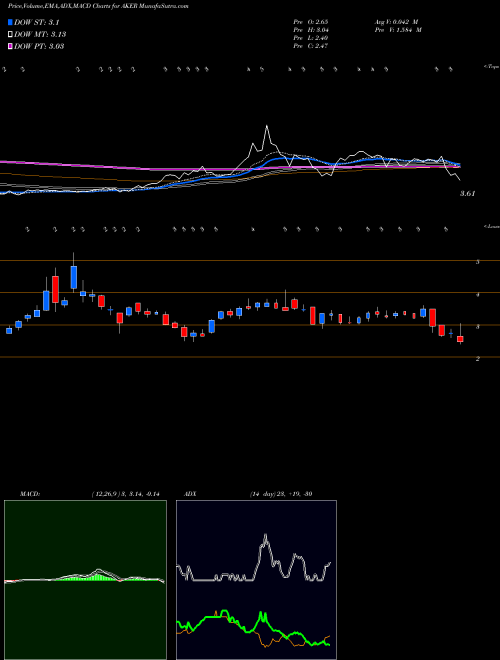Click the white DOW MT legend swatch
This screenshot has height=660, width=500.
point(10,35)
